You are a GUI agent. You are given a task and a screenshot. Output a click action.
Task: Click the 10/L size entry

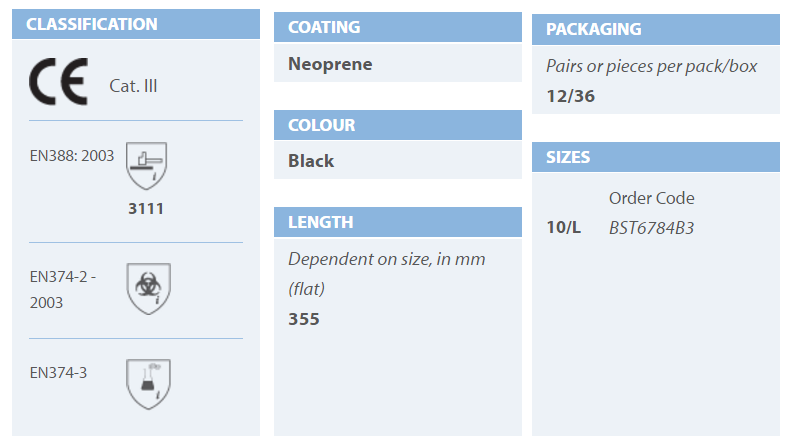click(x=563, y=228)
